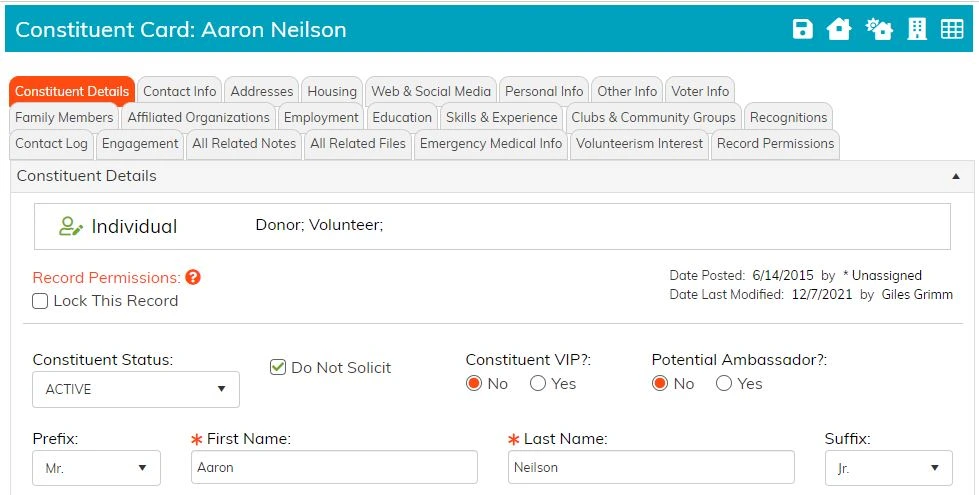This screenshot has width=979, height=495.
Task: Click the Record Permissions help question icon
Action: pos(193,277)
